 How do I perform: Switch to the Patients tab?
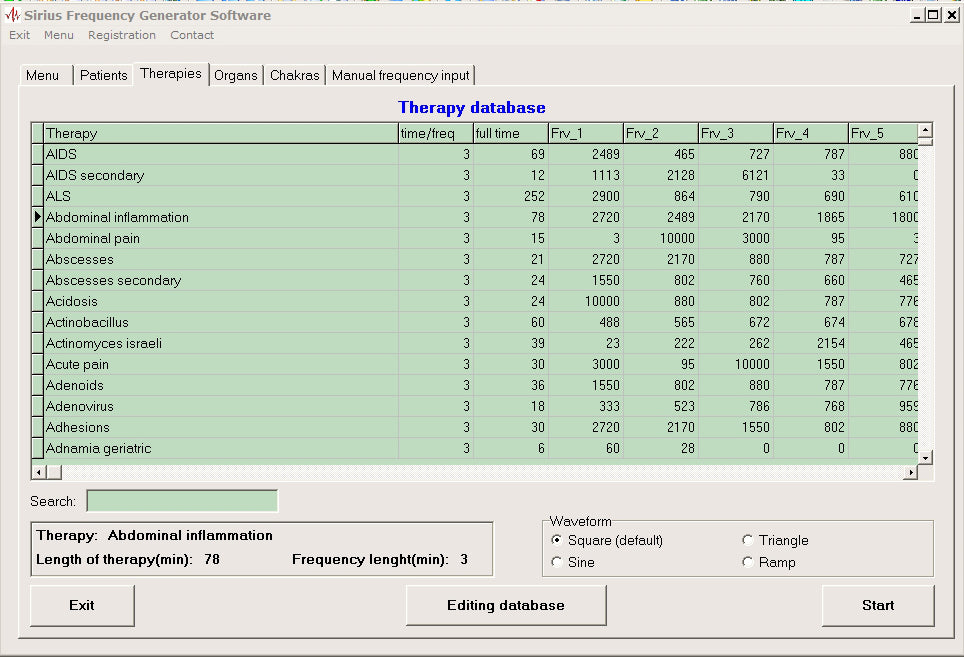103,75
